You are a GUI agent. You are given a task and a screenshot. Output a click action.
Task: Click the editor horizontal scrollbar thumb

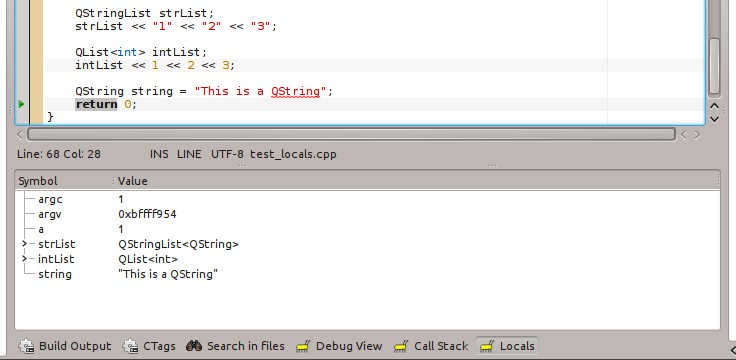(x=351, y=135)
